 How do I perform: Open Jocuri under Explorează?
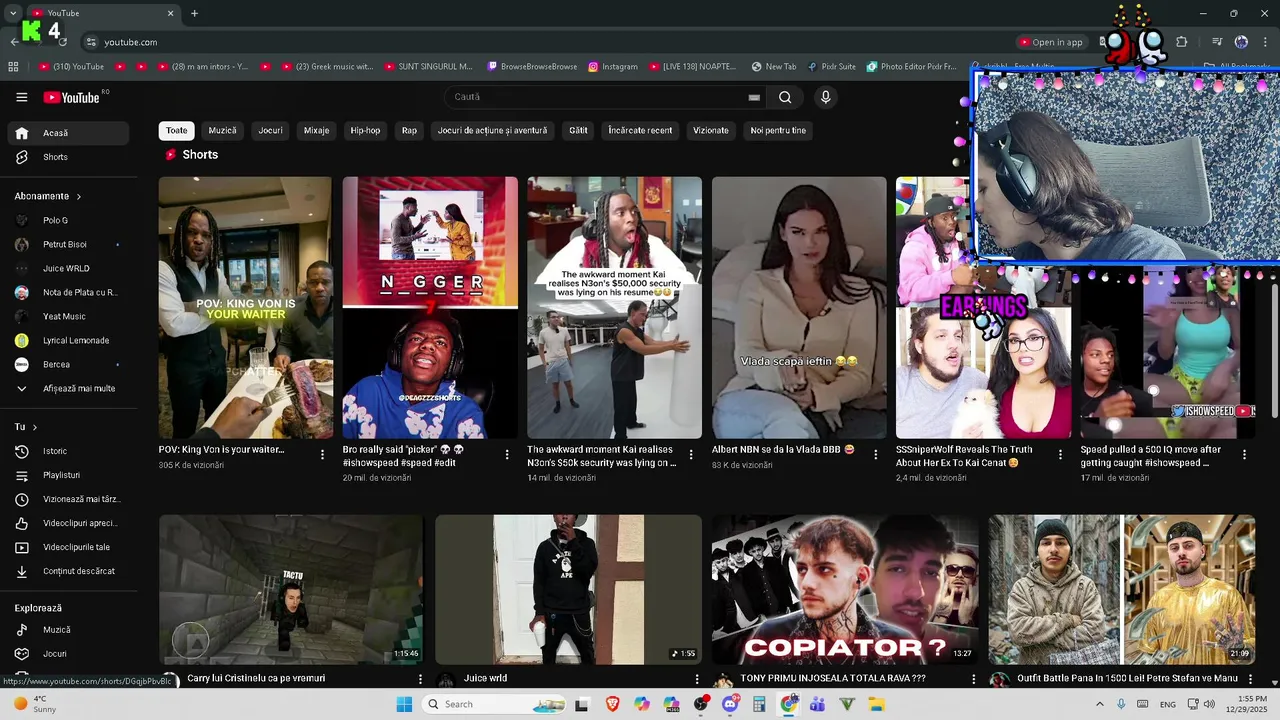click(68, 654)
